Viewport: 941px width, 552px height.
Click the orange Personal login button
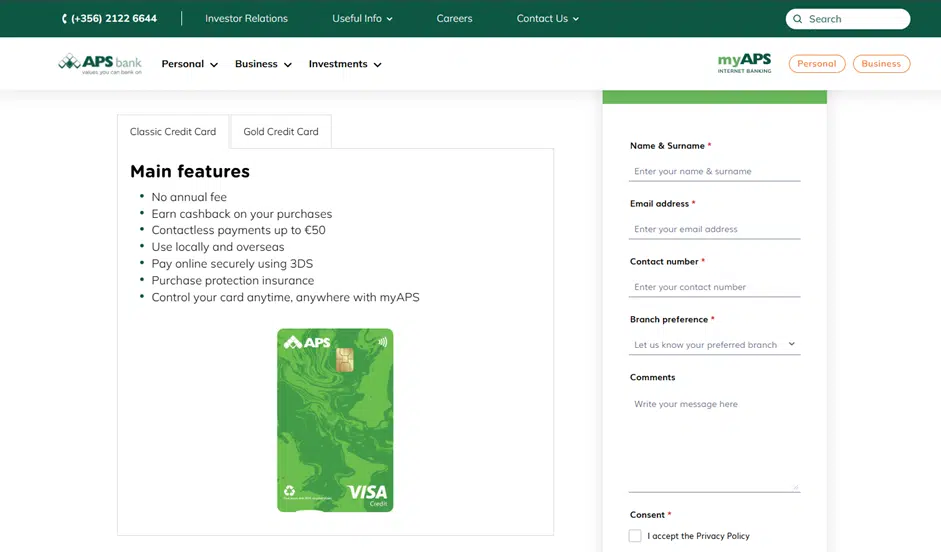coord(817,64)
